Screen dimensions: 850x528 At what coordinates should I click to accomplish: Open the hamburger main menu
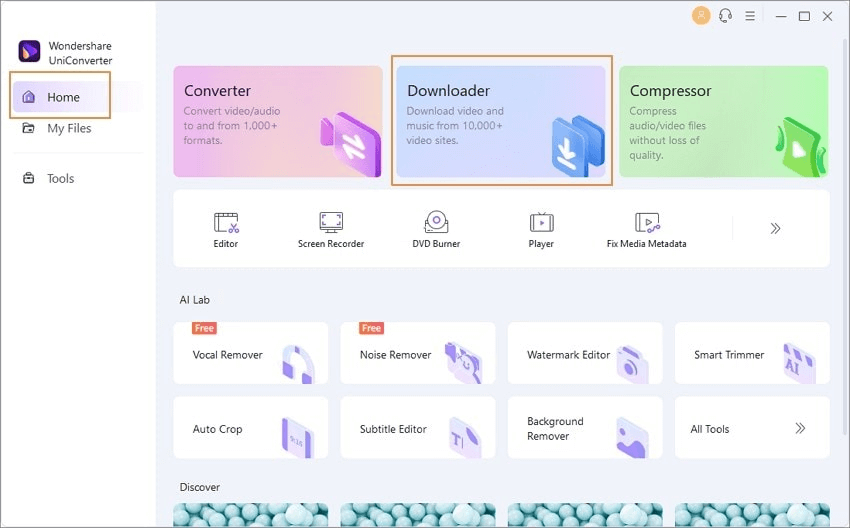(750, 16)
